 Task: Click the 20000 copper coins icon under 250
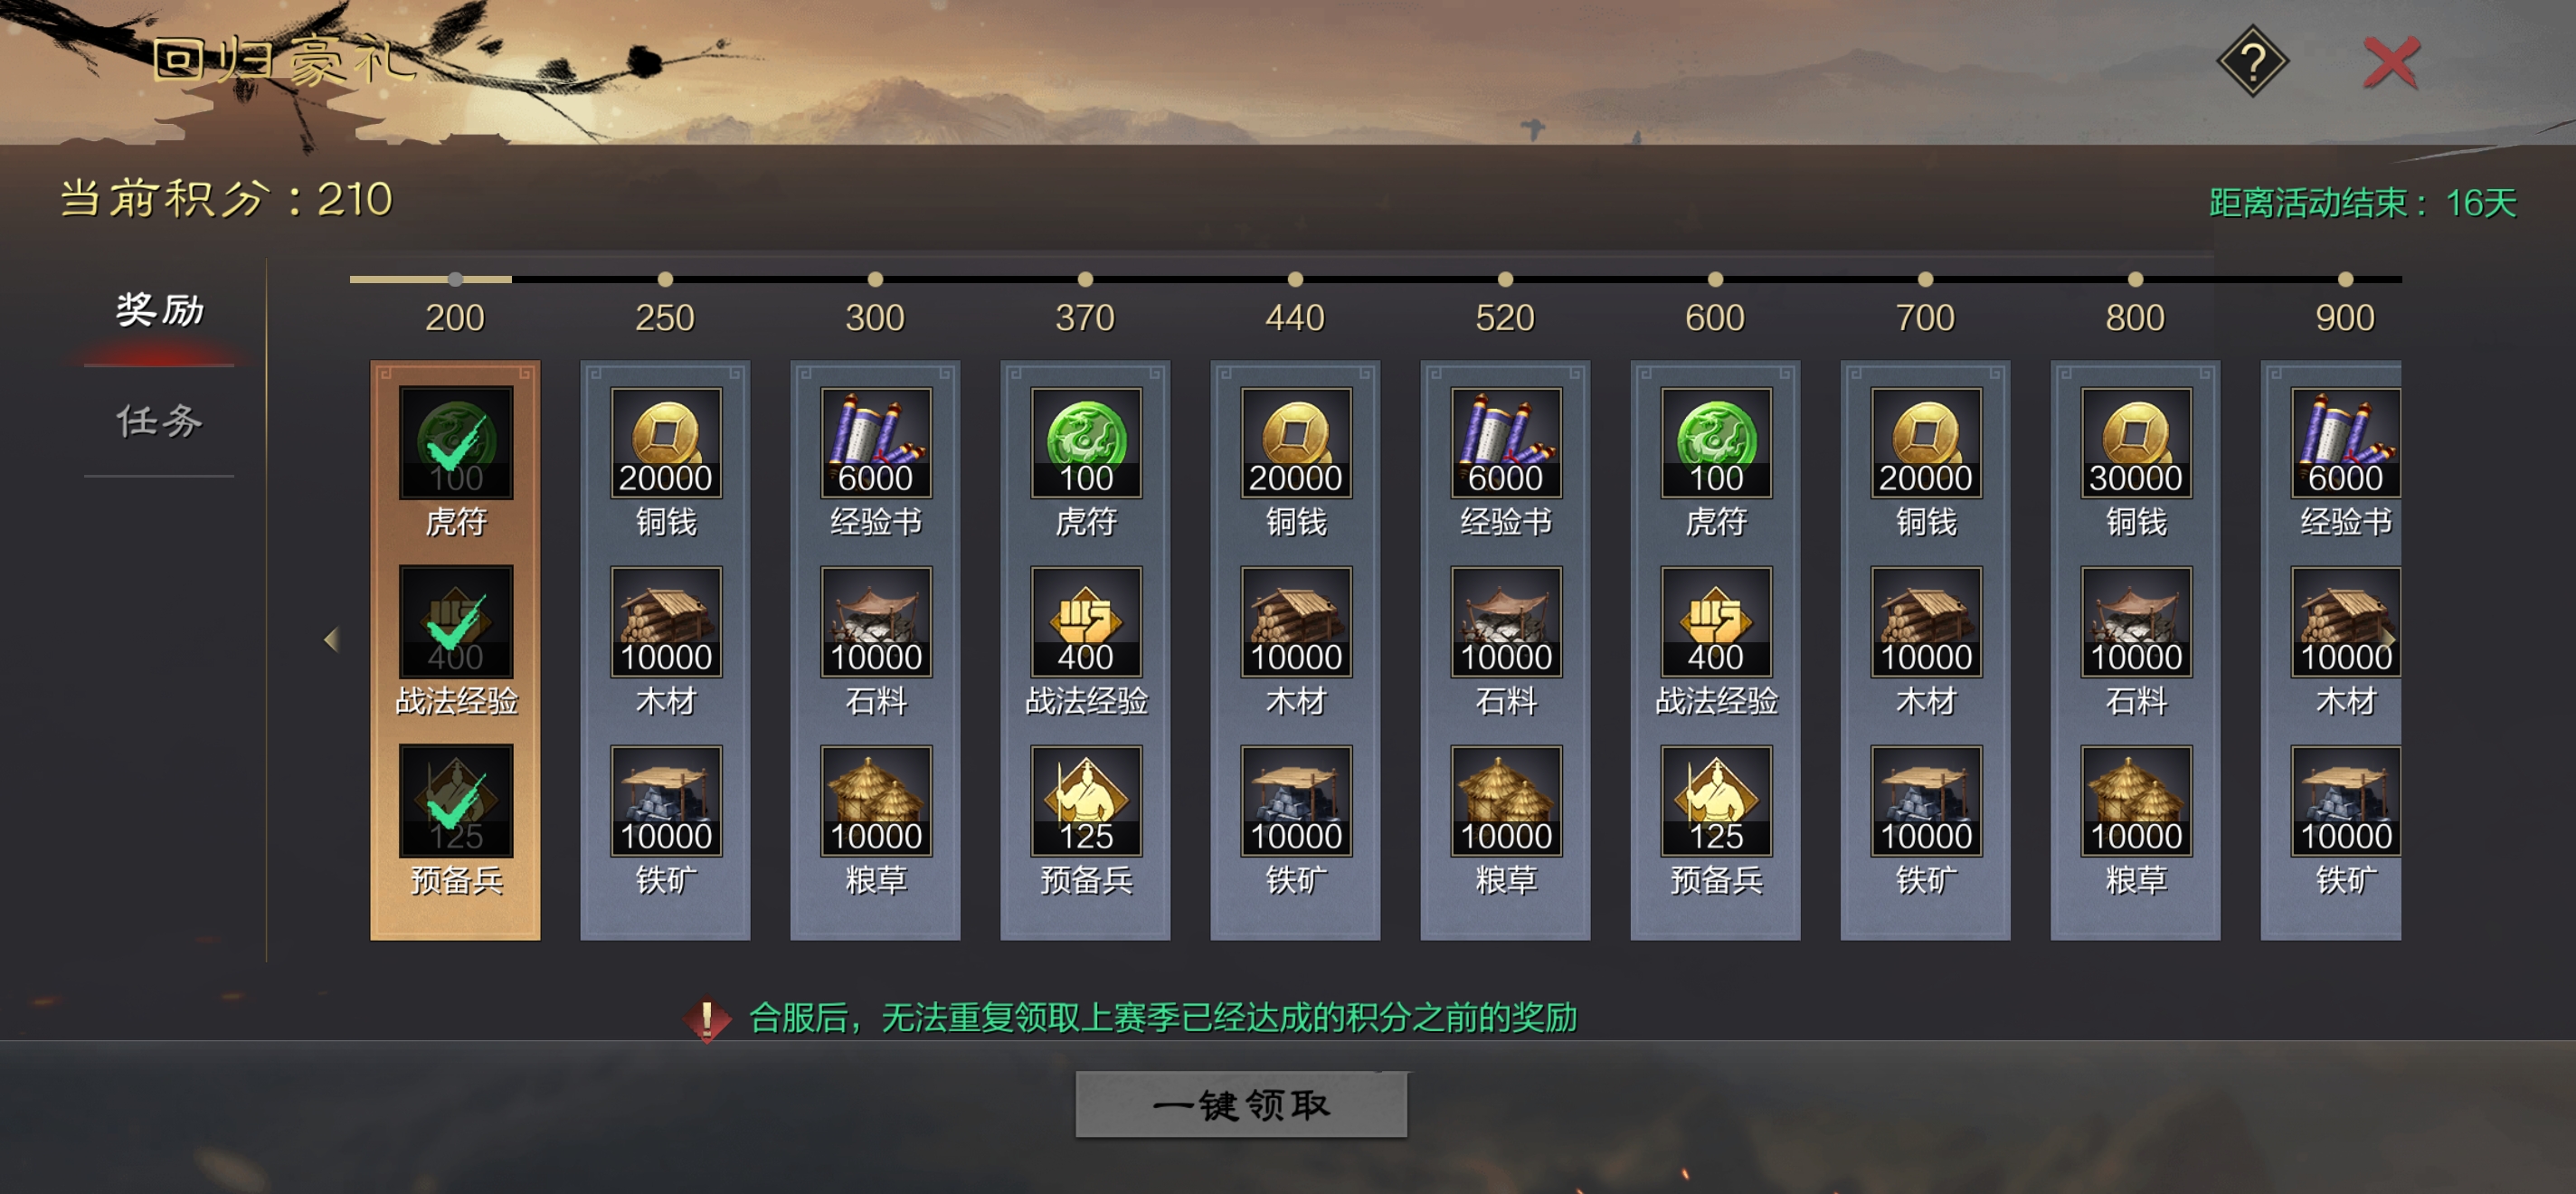[x=666, y=443]
